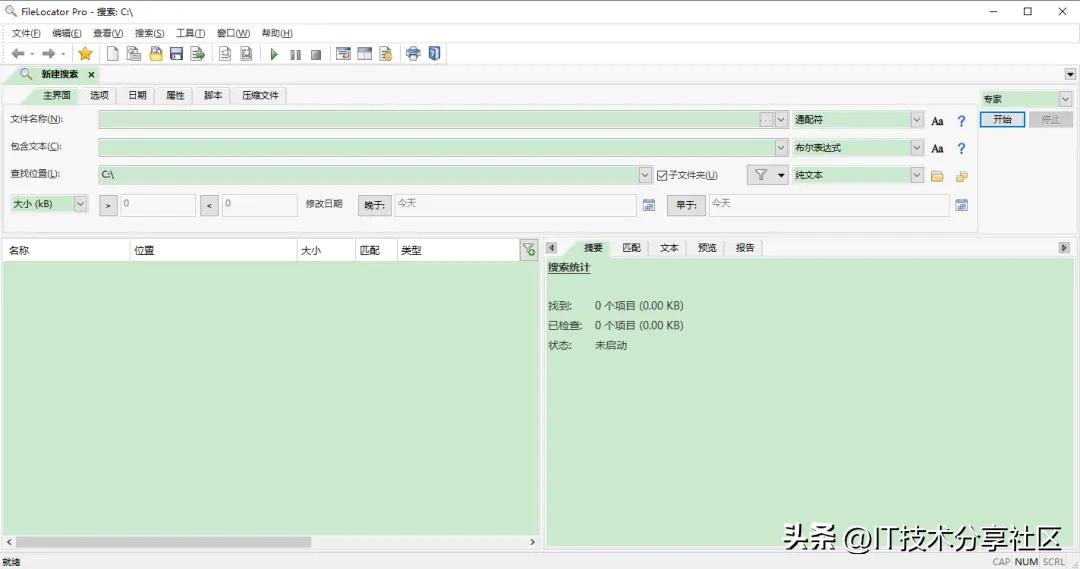Image resolution: width=1080 pixels, height=569 pixels.
Task: Click the pause icon in the toolbar
Action: click(x=295, y=54)
